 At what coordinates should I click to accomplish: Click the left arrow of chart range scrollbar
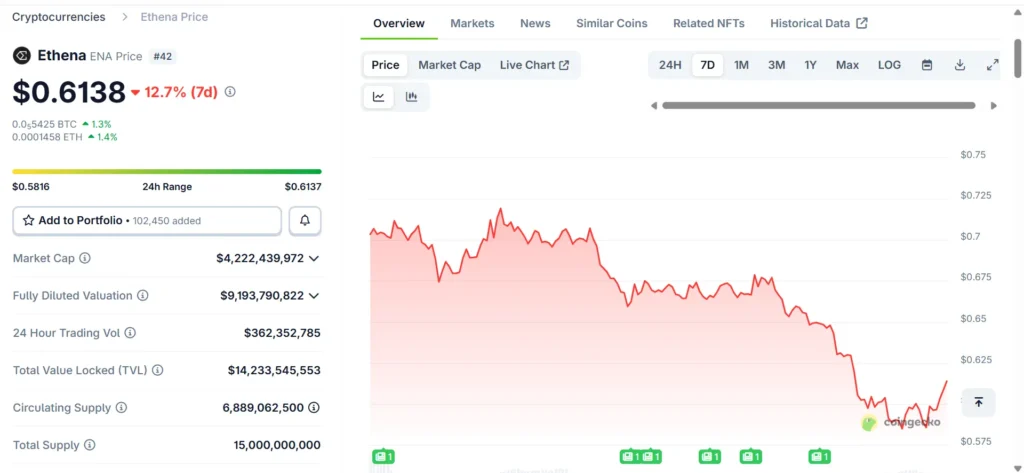tap(654, 106)
